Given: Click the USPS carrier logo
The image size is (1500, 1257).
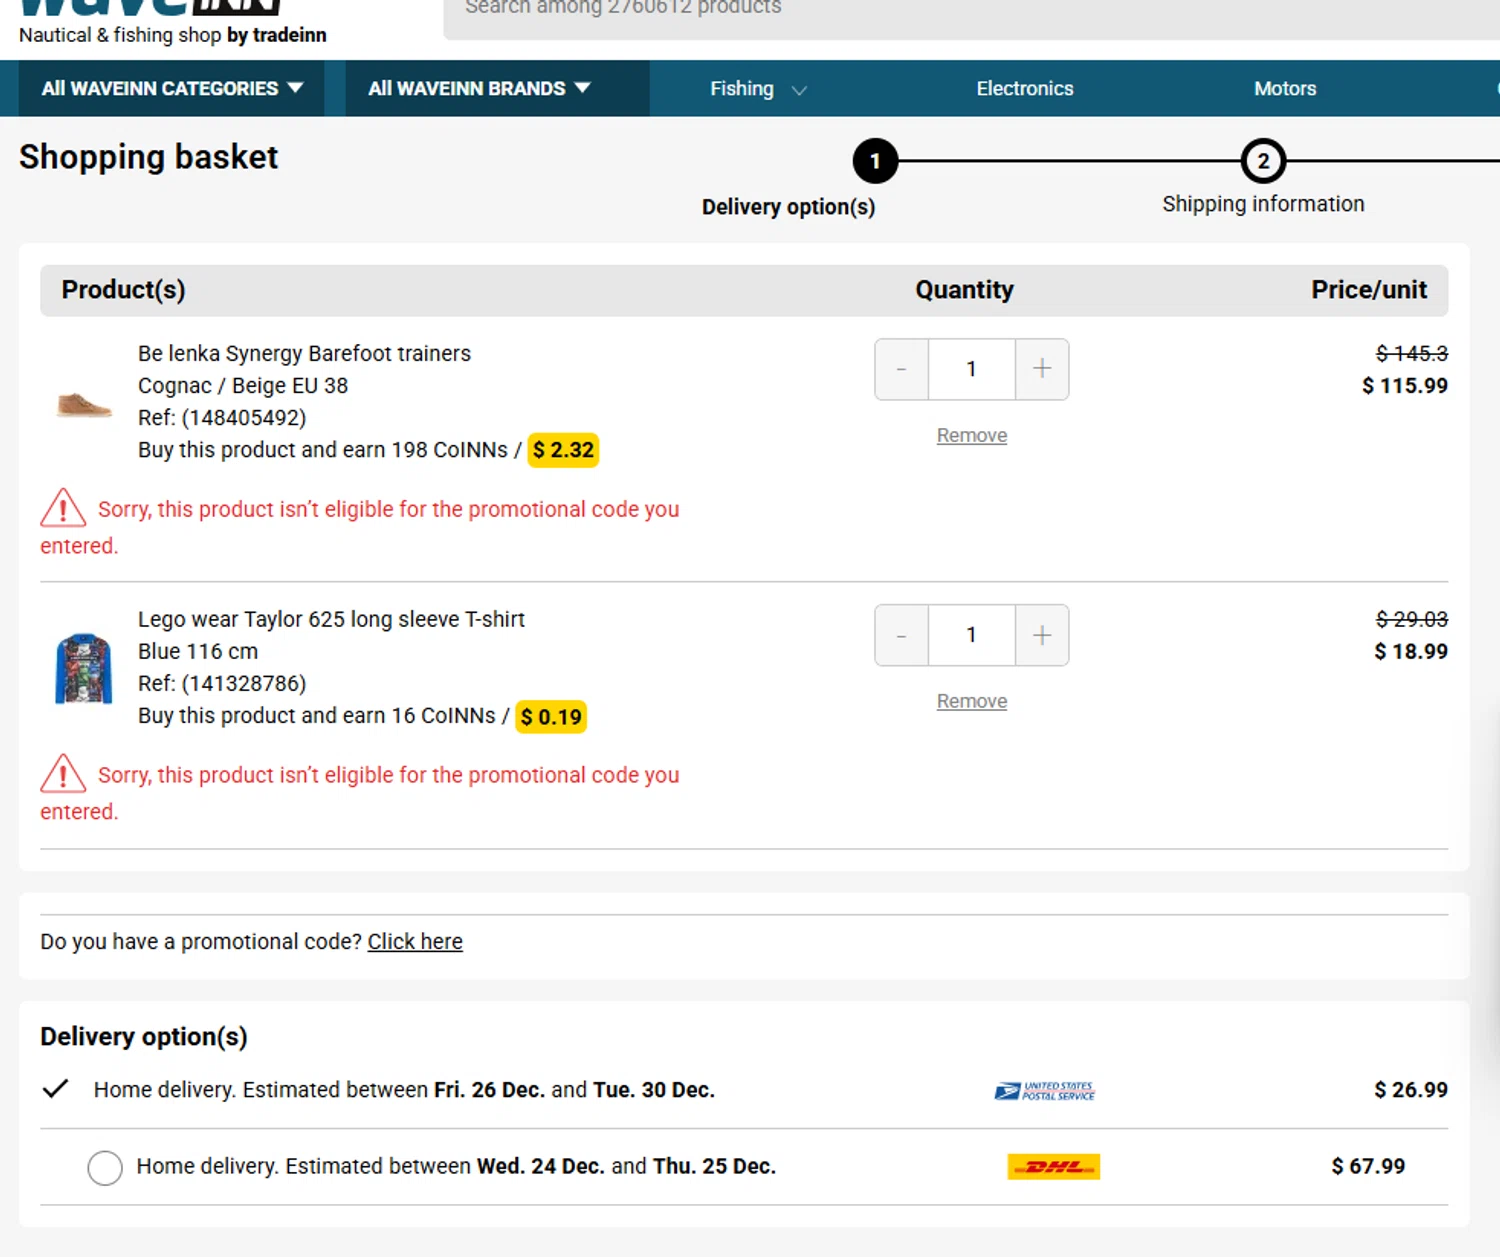Looking at the screenshot, I should [1045, 1090].
